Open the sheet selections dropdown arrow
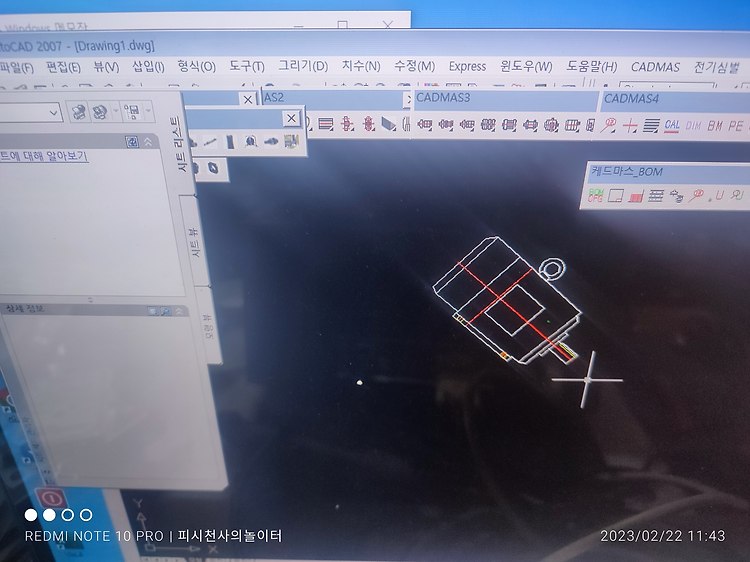Image resolution: width=750 pixels, height=562 pixels. pos(148,112)
